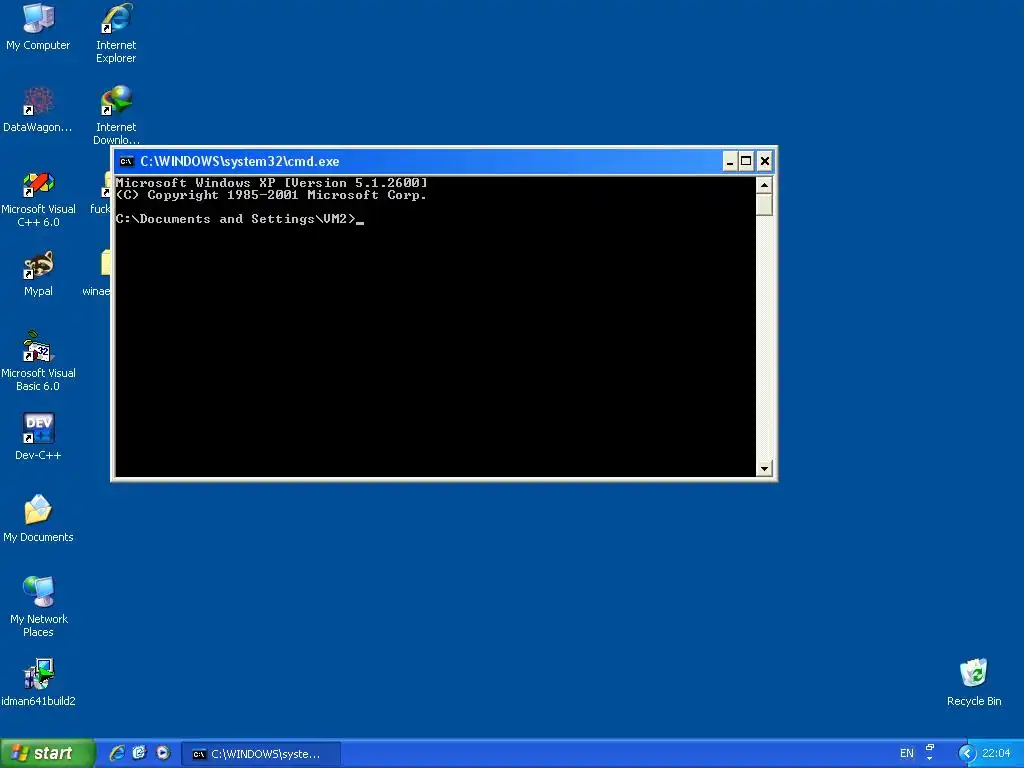Viewport: 1024px width, 768px height.
Task: Minimize the cmd.exe window
Action: (730, 161)
